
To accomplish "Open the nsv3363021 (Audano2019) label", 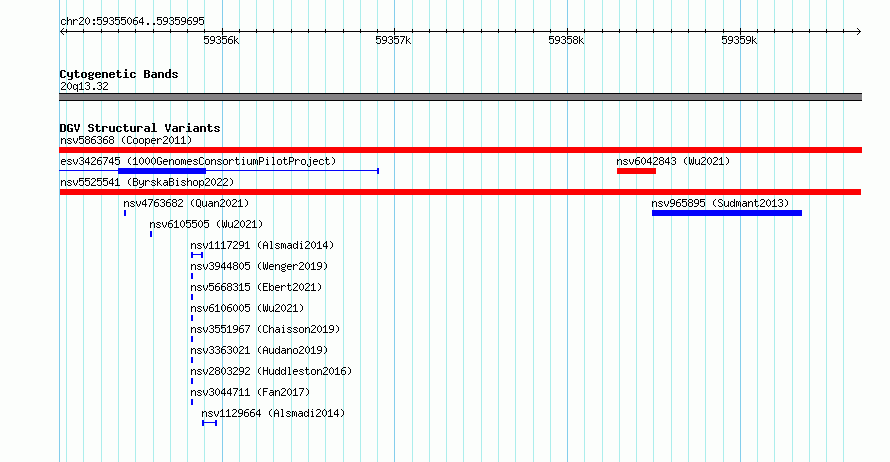I will pos(259,350).
